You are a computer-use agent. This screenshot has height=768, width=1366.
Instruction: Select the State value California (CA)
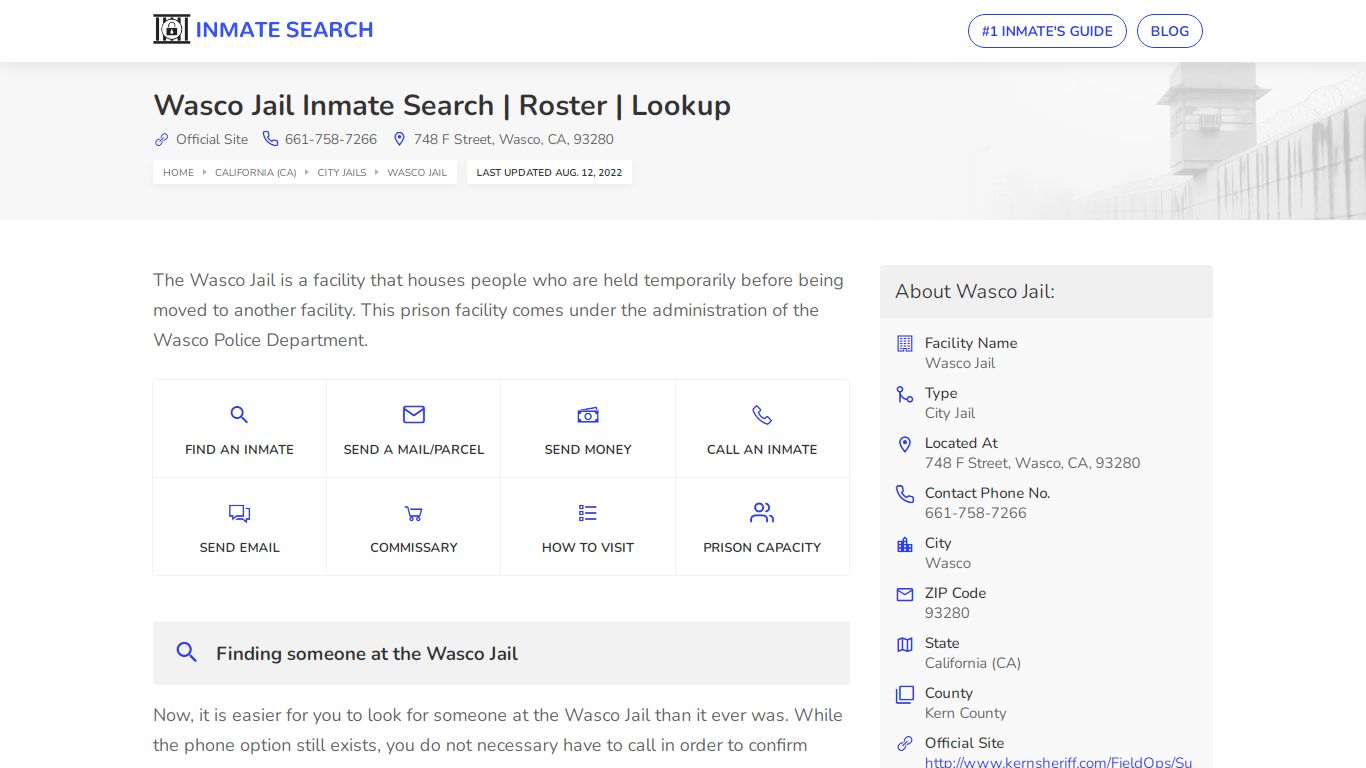pyautogui.click(x=973, y=663)
